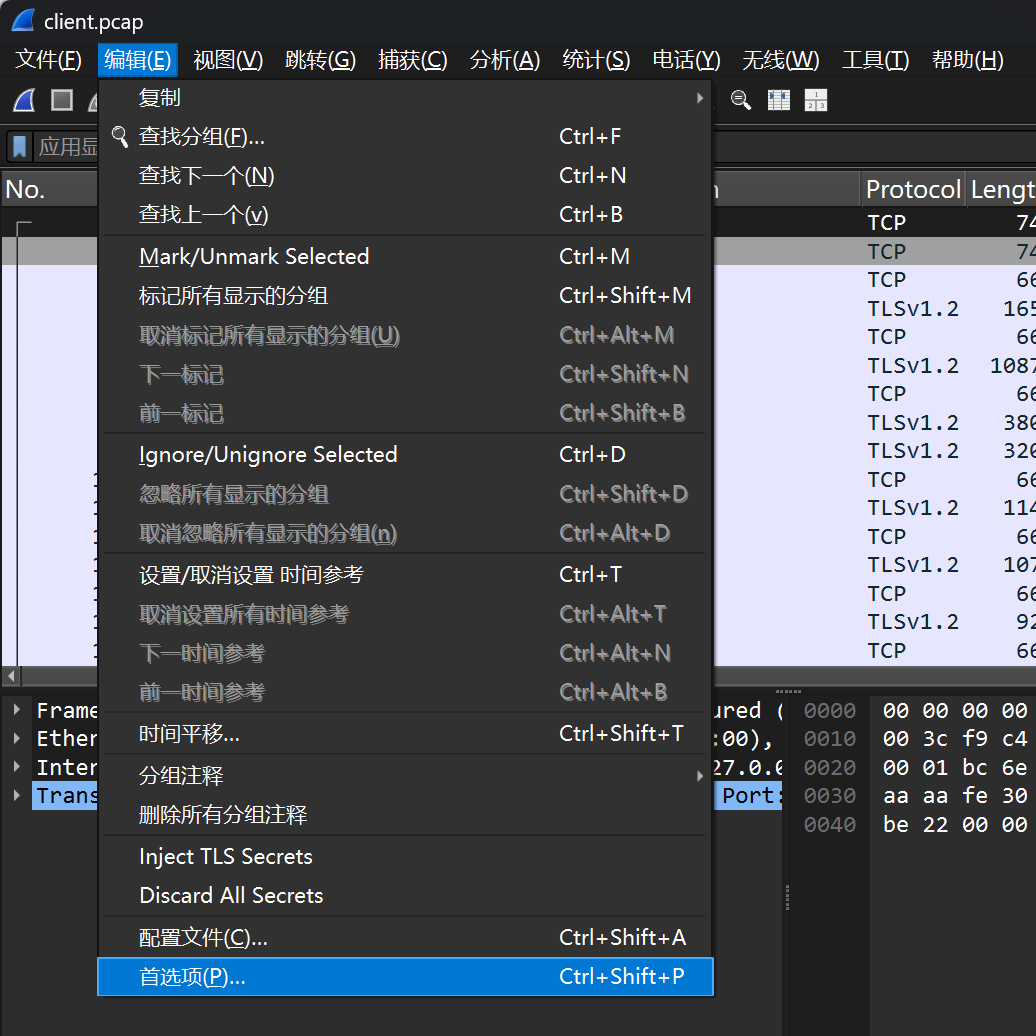Image resolution: width=1036 pixels, height=1036 pixels.
Task: Click hex byte 'bc' in row 0020
Action: coord(975,767)
